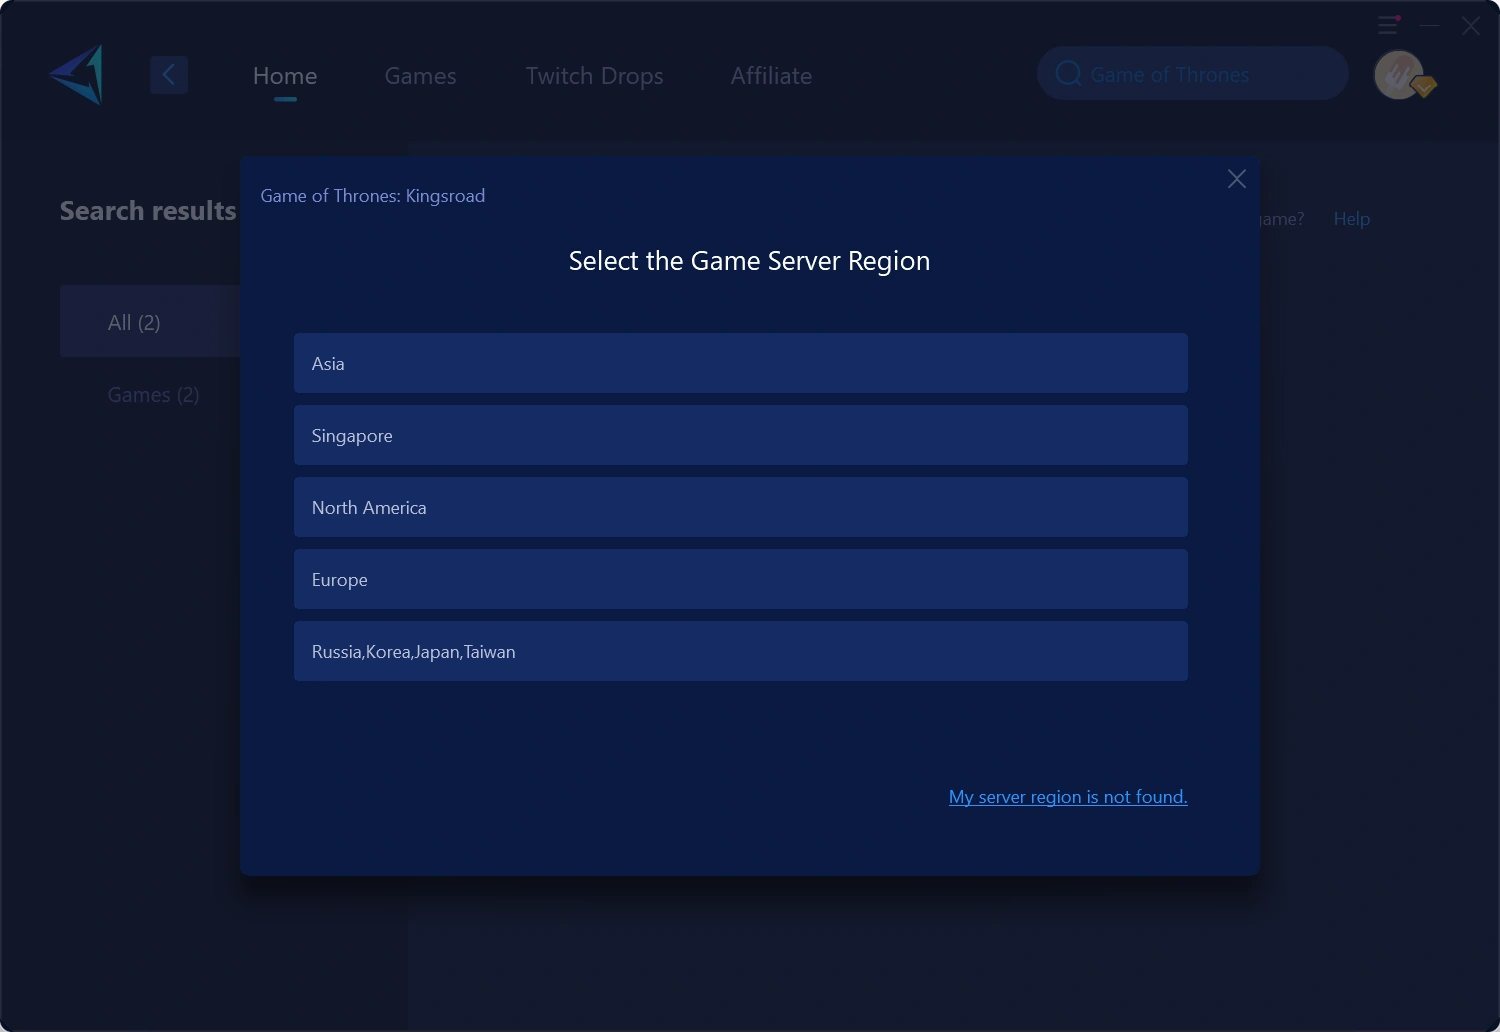
Task: Choose the Europe server region
Action: coord(741,579)
